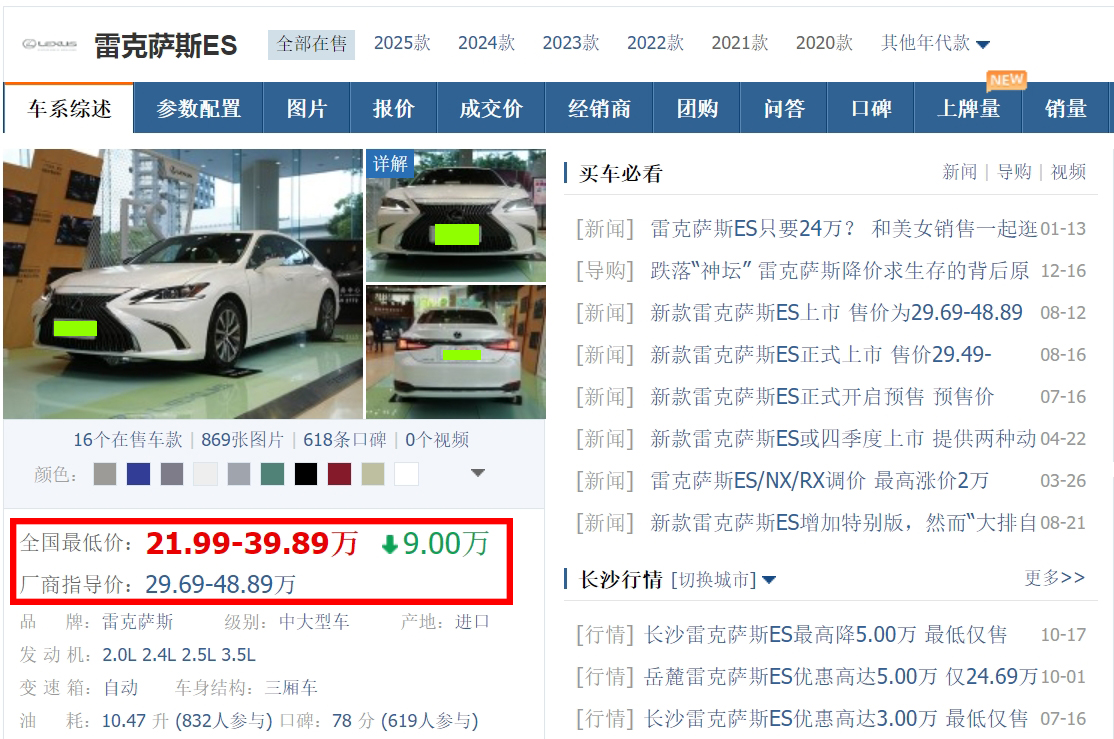This screenshot has width=1114, height=739.
Task: Filter 买车必看 by 导购
Action: (1014, 172)
